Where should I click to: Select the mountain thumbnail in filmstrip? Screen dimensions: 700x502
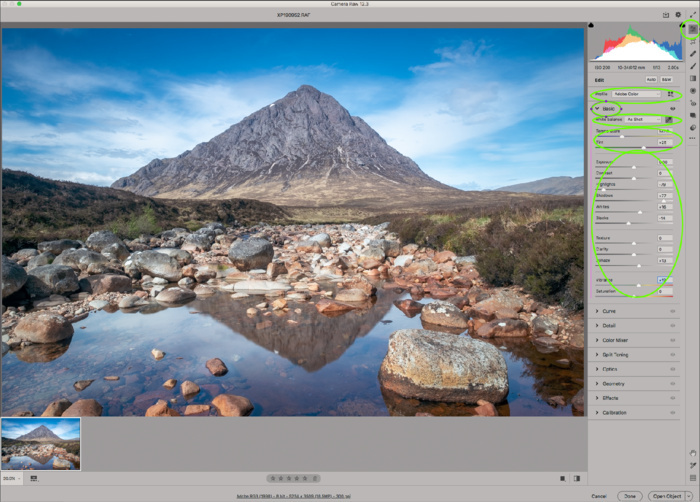[41, 444]
